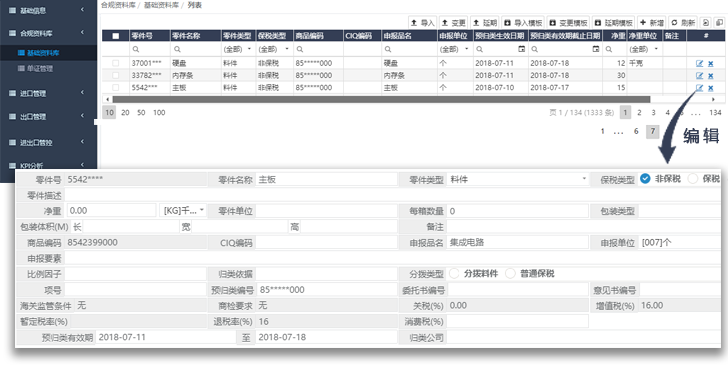Delete the 内存条 row

pyautogui.click(x=710, y=76)
